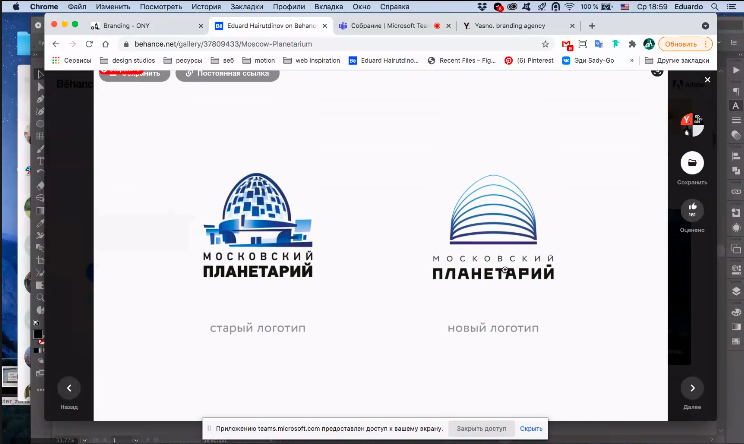Click Закрыть доступ to stop sharing
This screenshot has height=444, width=744.
(x=481, y=428)
